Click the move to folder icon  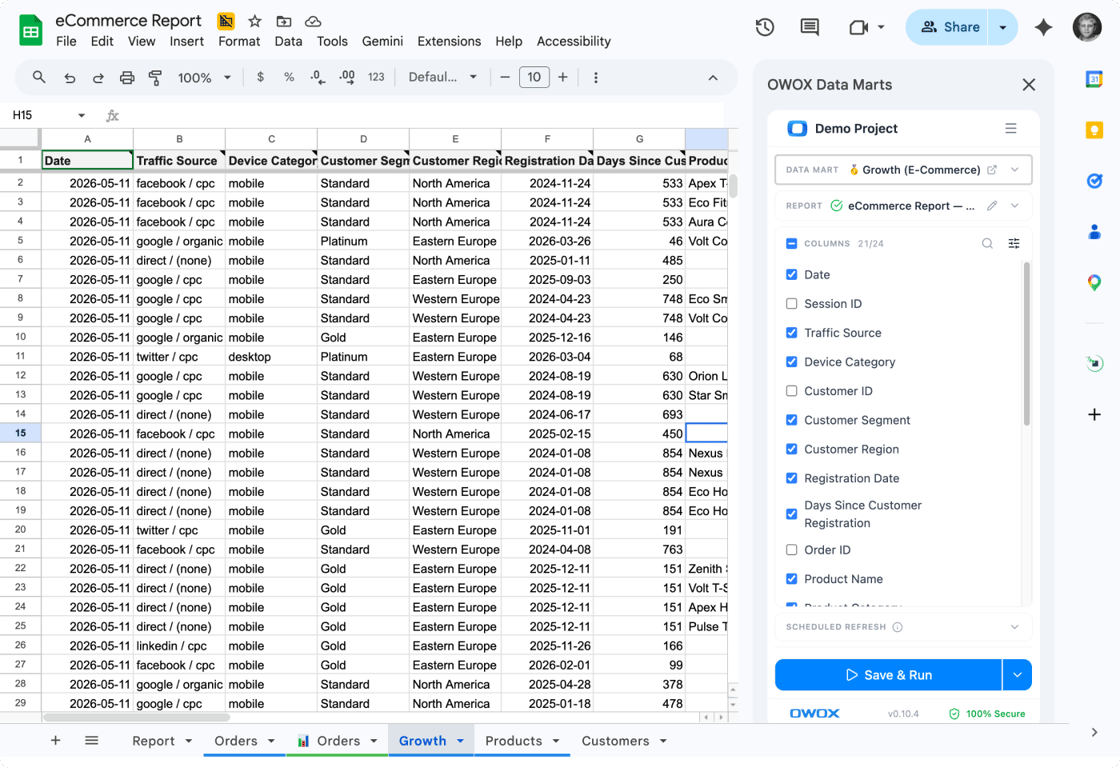pos(284,21)
